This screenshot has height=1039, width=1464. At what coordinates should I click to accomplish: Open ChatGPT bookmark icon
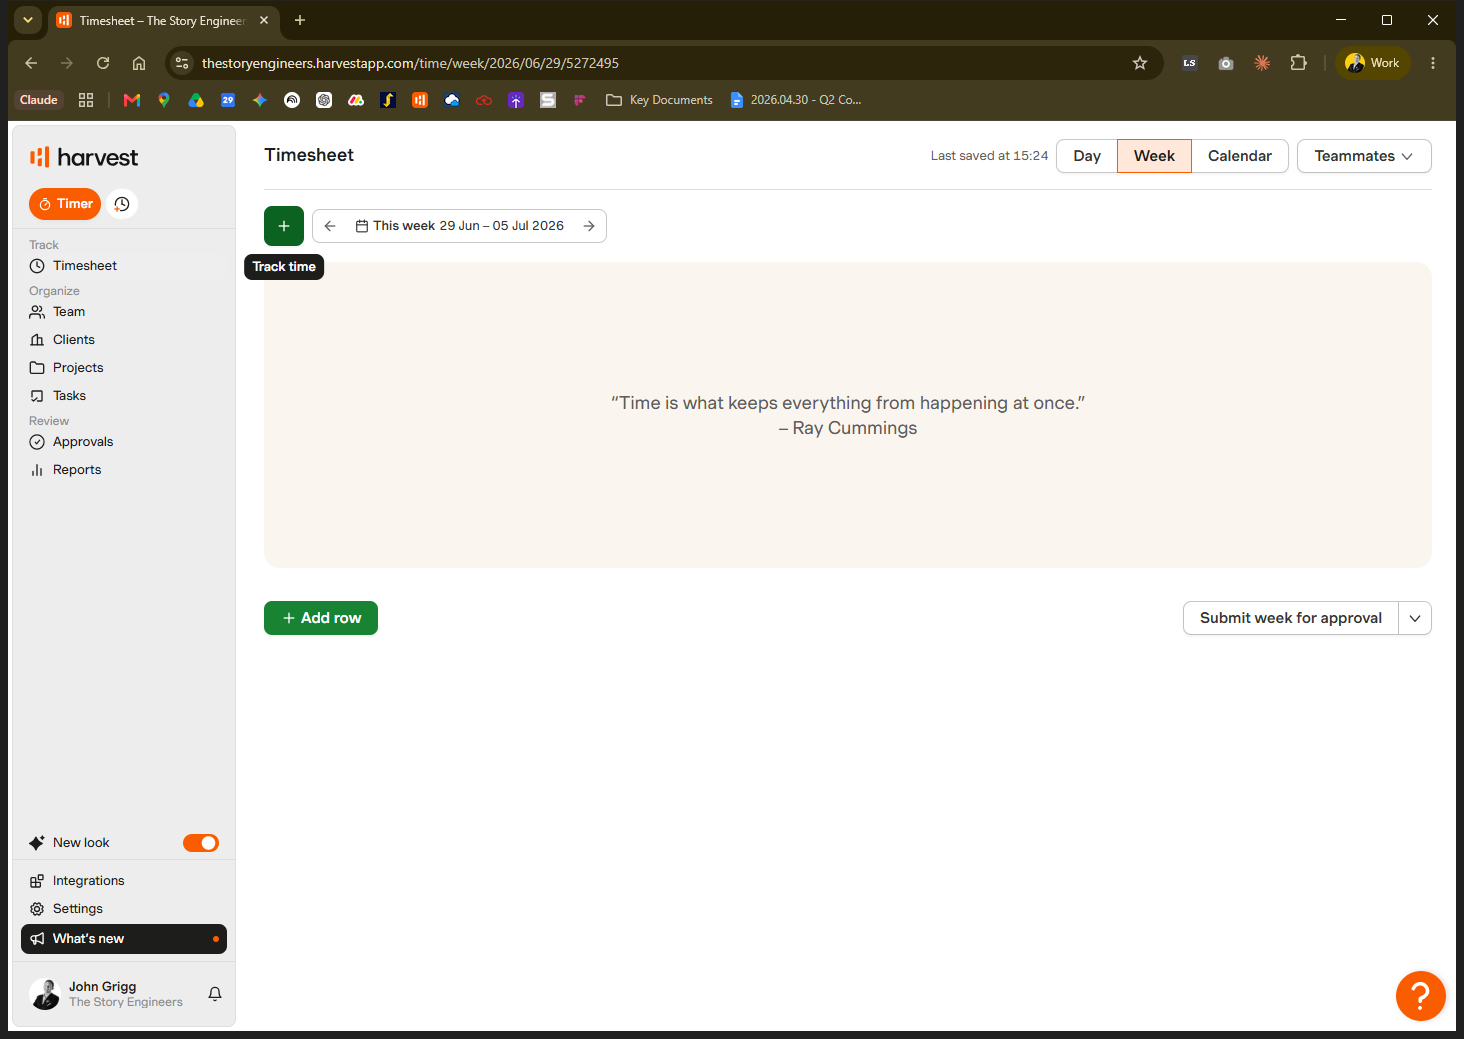[x=324, y=100]
